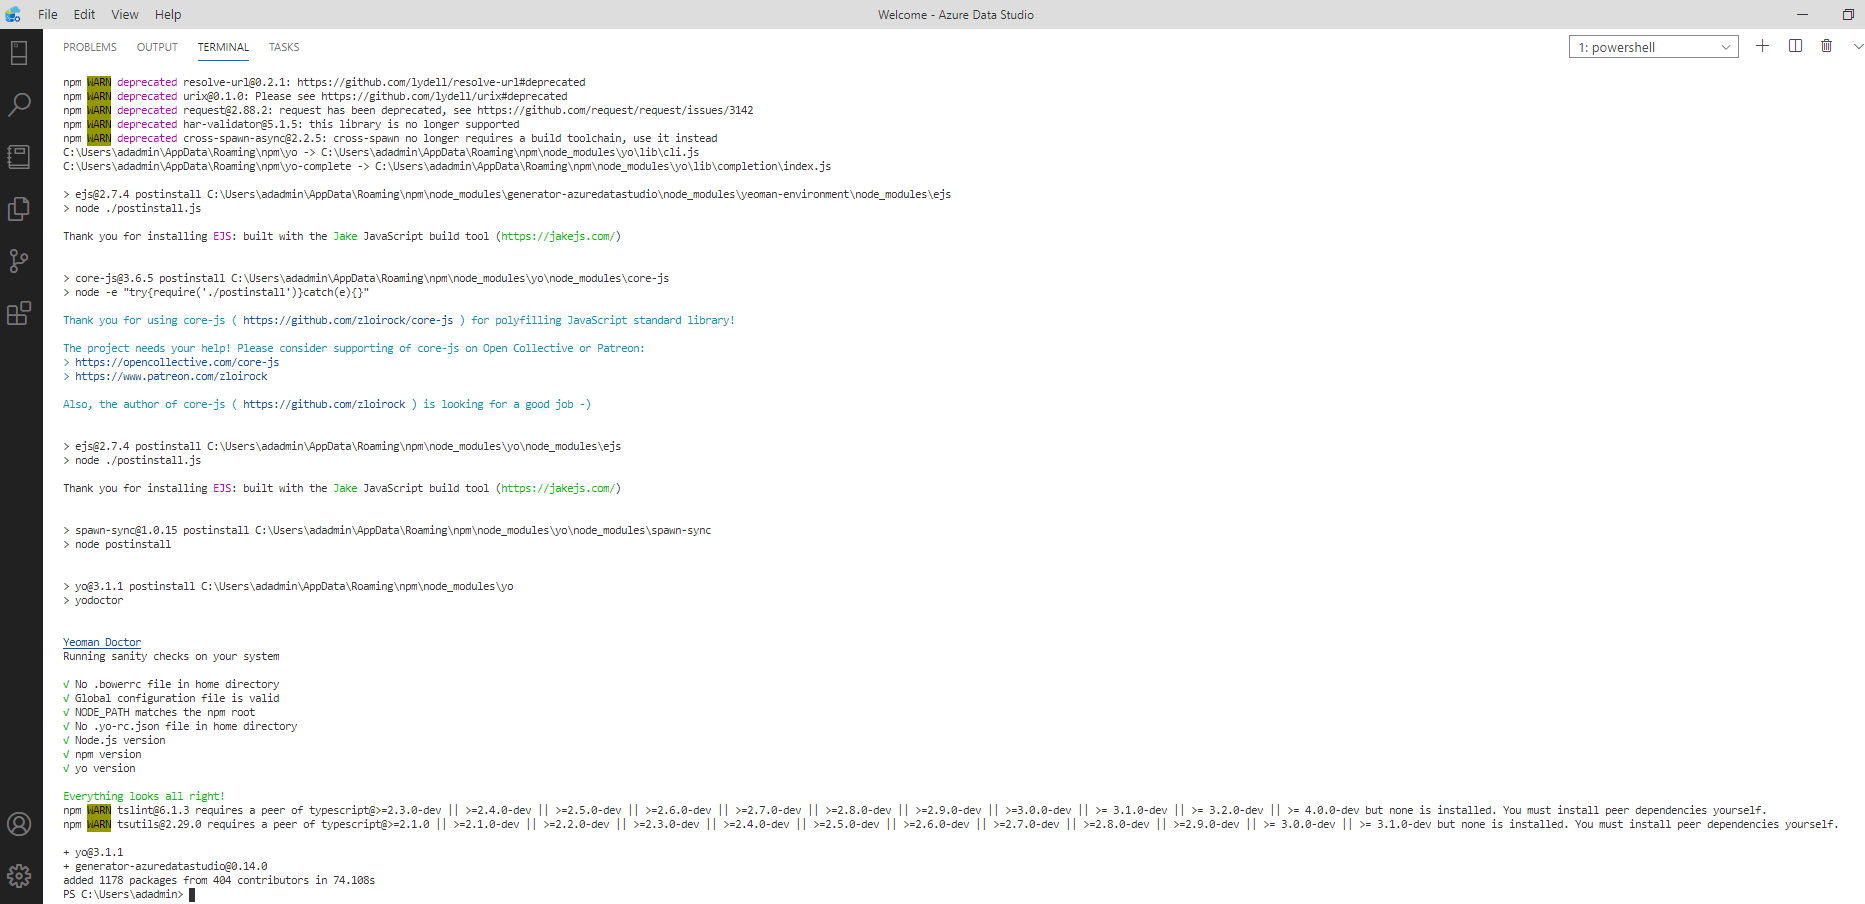
Task: Click the '+ generator-azuredatastudio@0.14.0' line
Action: tap(165, 866)
